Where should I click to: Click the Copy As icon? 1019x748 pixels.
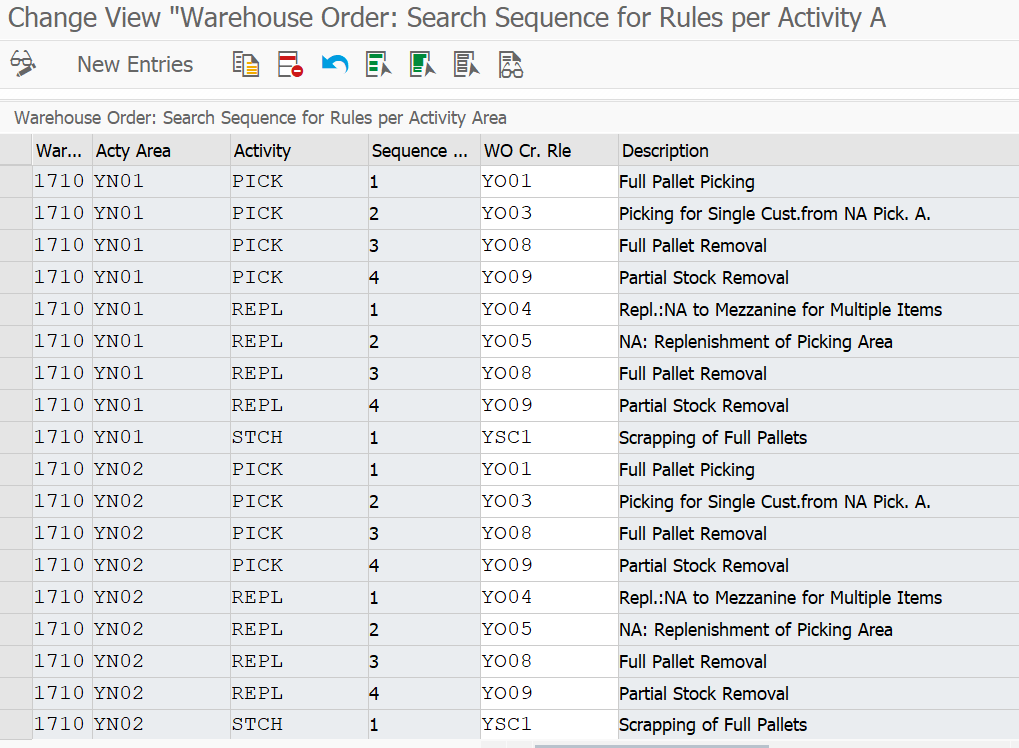pyautogui.click(x=245, y=65)
